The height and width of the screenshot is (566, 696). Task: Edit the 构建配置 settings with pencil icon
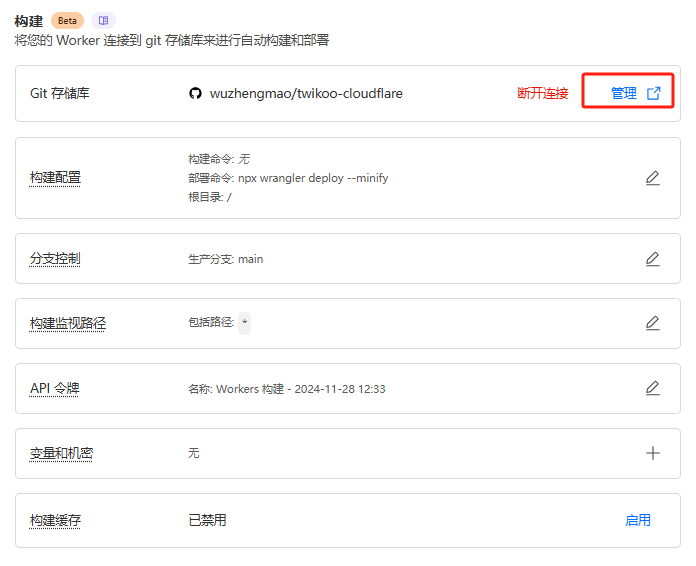[x=652, y=178]
